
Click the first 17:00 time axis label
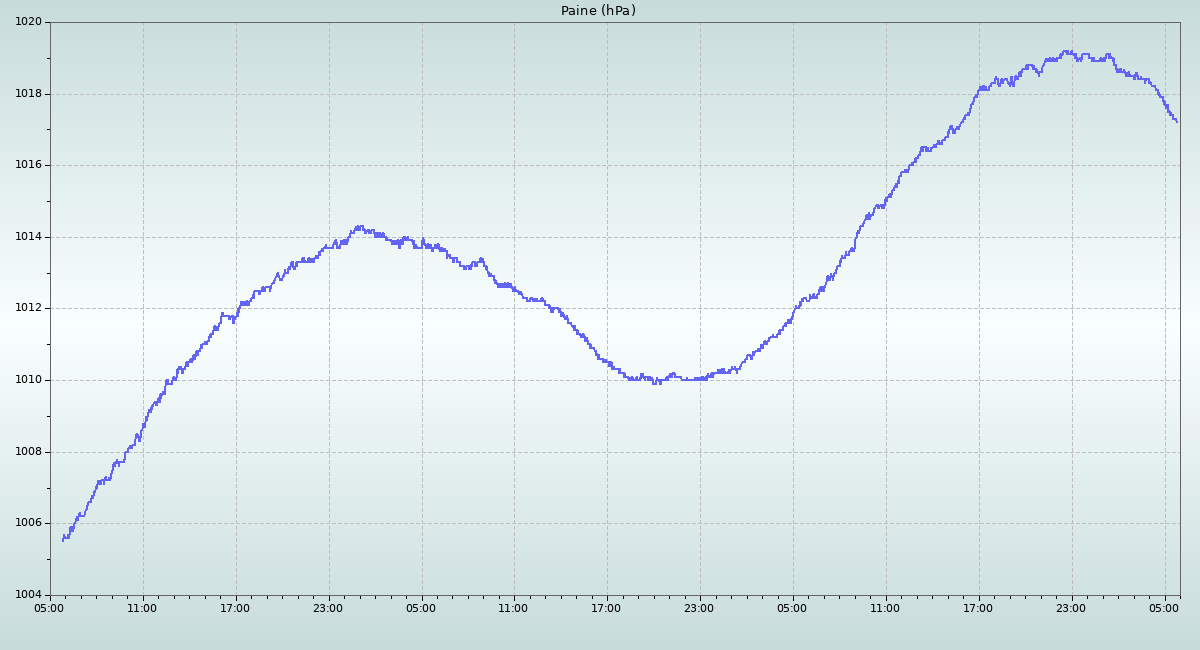point(235,608)
